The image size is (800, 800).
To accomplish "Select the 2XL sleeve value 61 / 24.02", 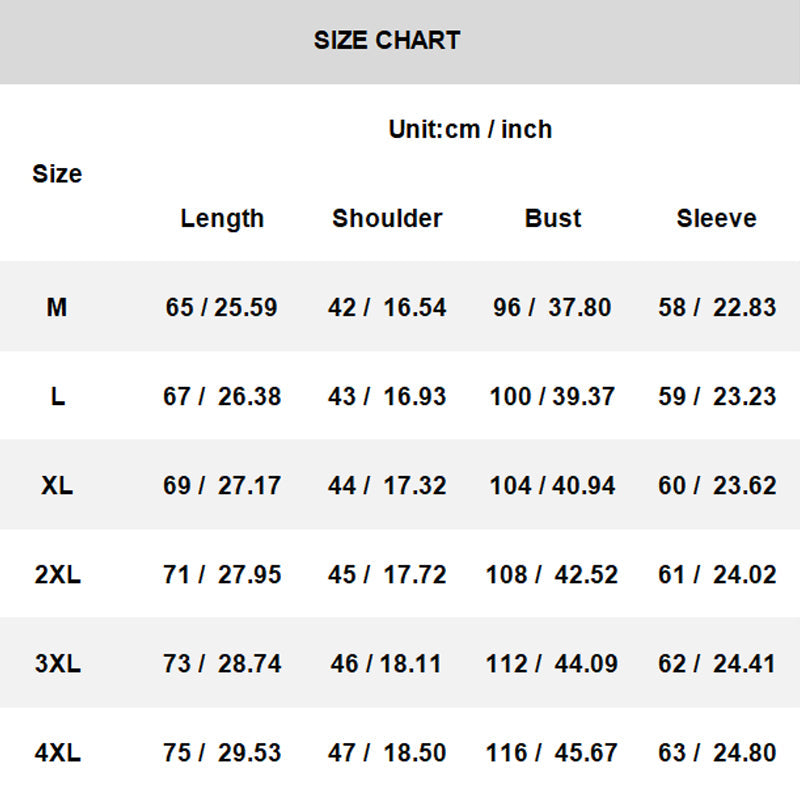I will [717, 575].
